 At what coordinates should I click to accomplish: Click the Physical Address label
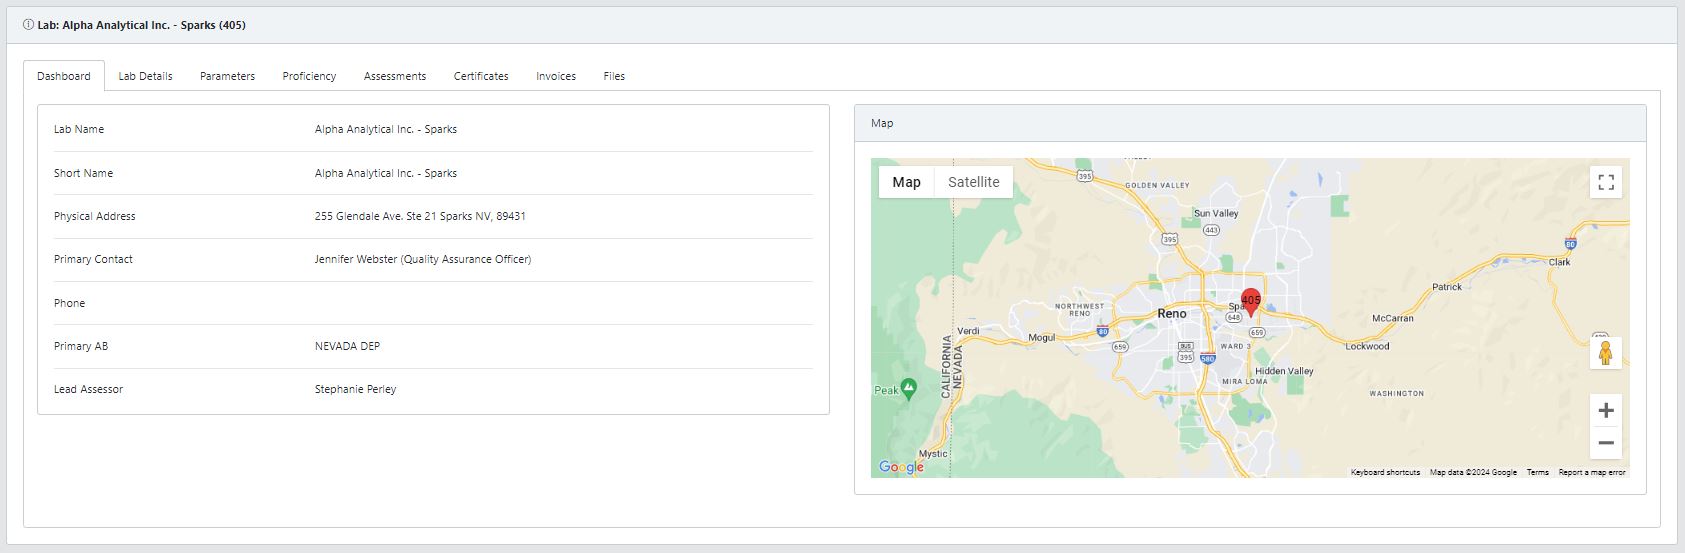[x=94, y=216]
